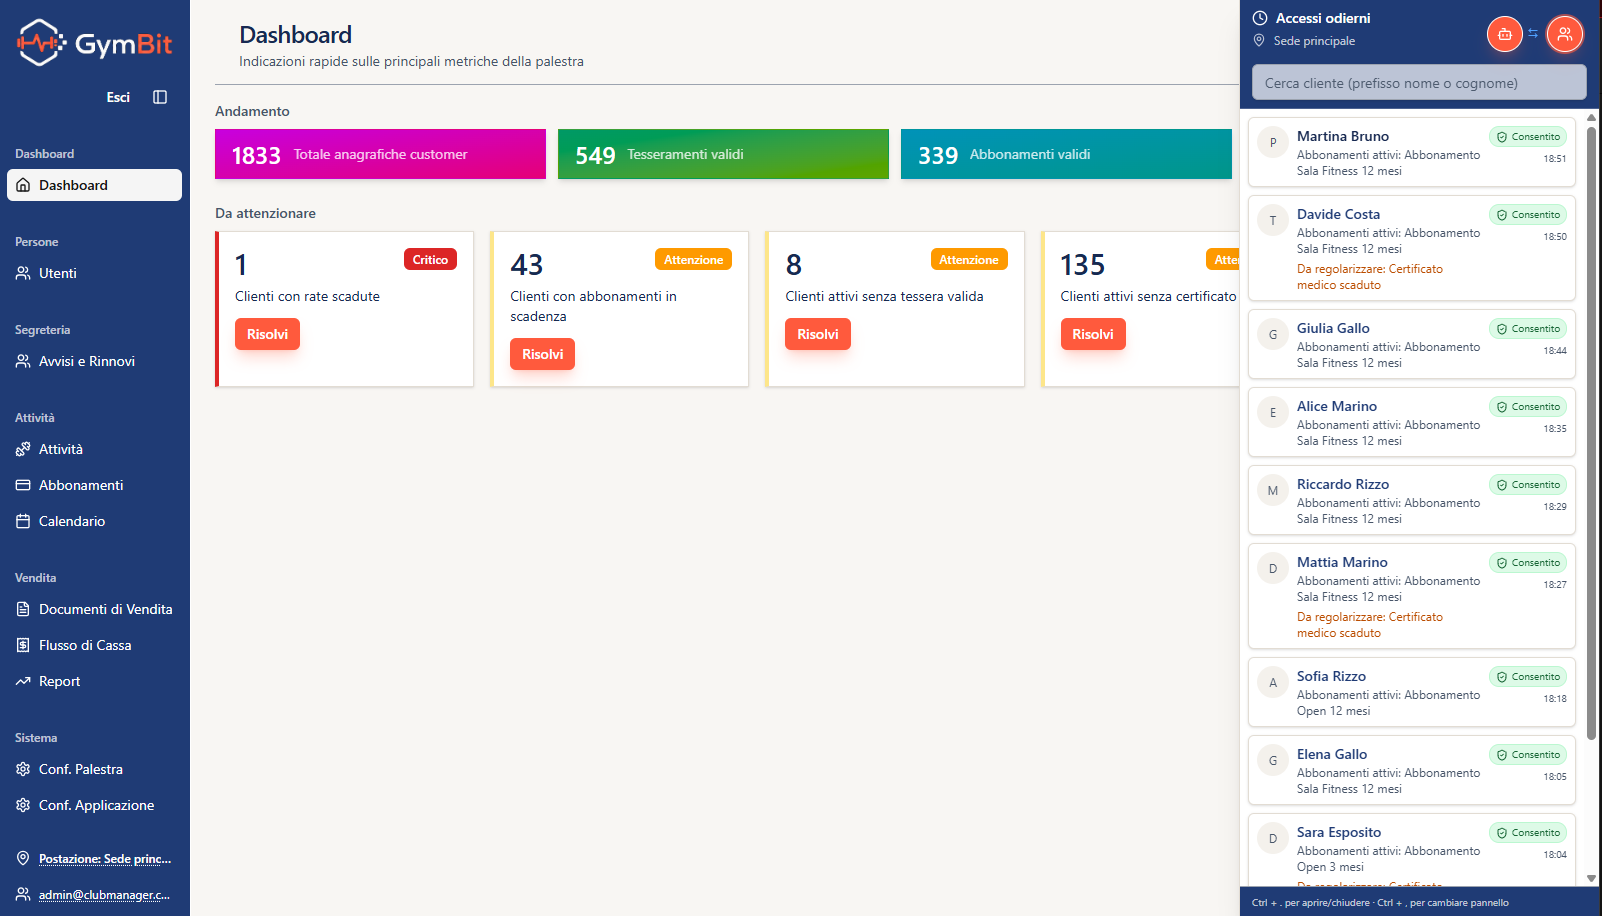Click Risolvi for clienti senza certificato
1602x916 pixels.
1093,334
